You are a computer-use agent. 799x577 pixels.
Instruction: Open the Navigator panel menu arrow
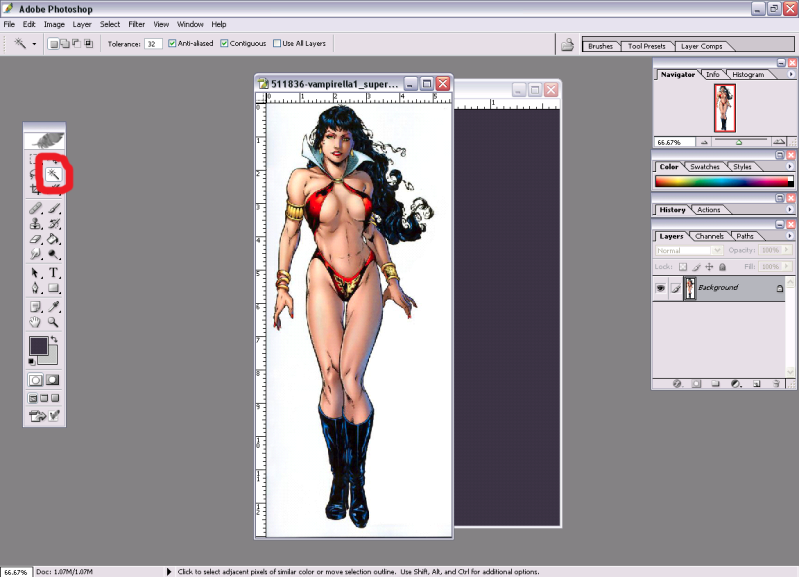[x=791, y=74]
